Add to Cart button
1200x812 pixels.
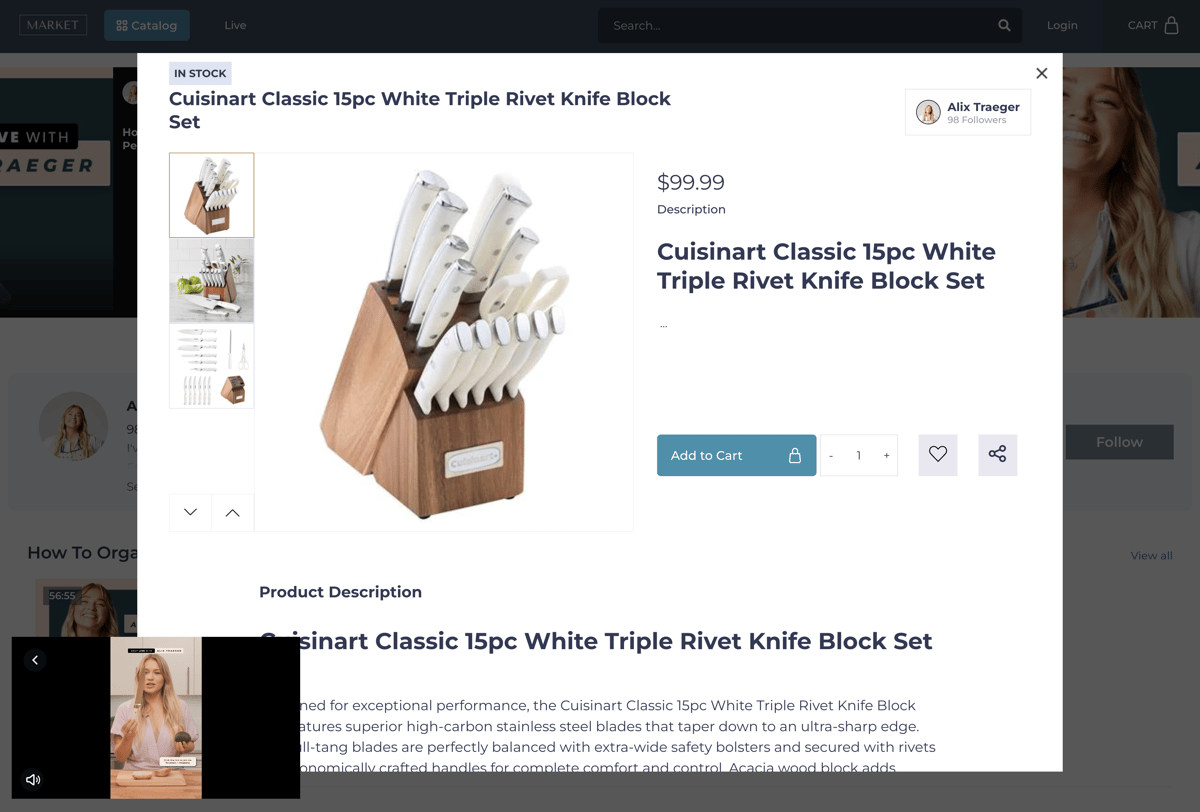(736, 455)
